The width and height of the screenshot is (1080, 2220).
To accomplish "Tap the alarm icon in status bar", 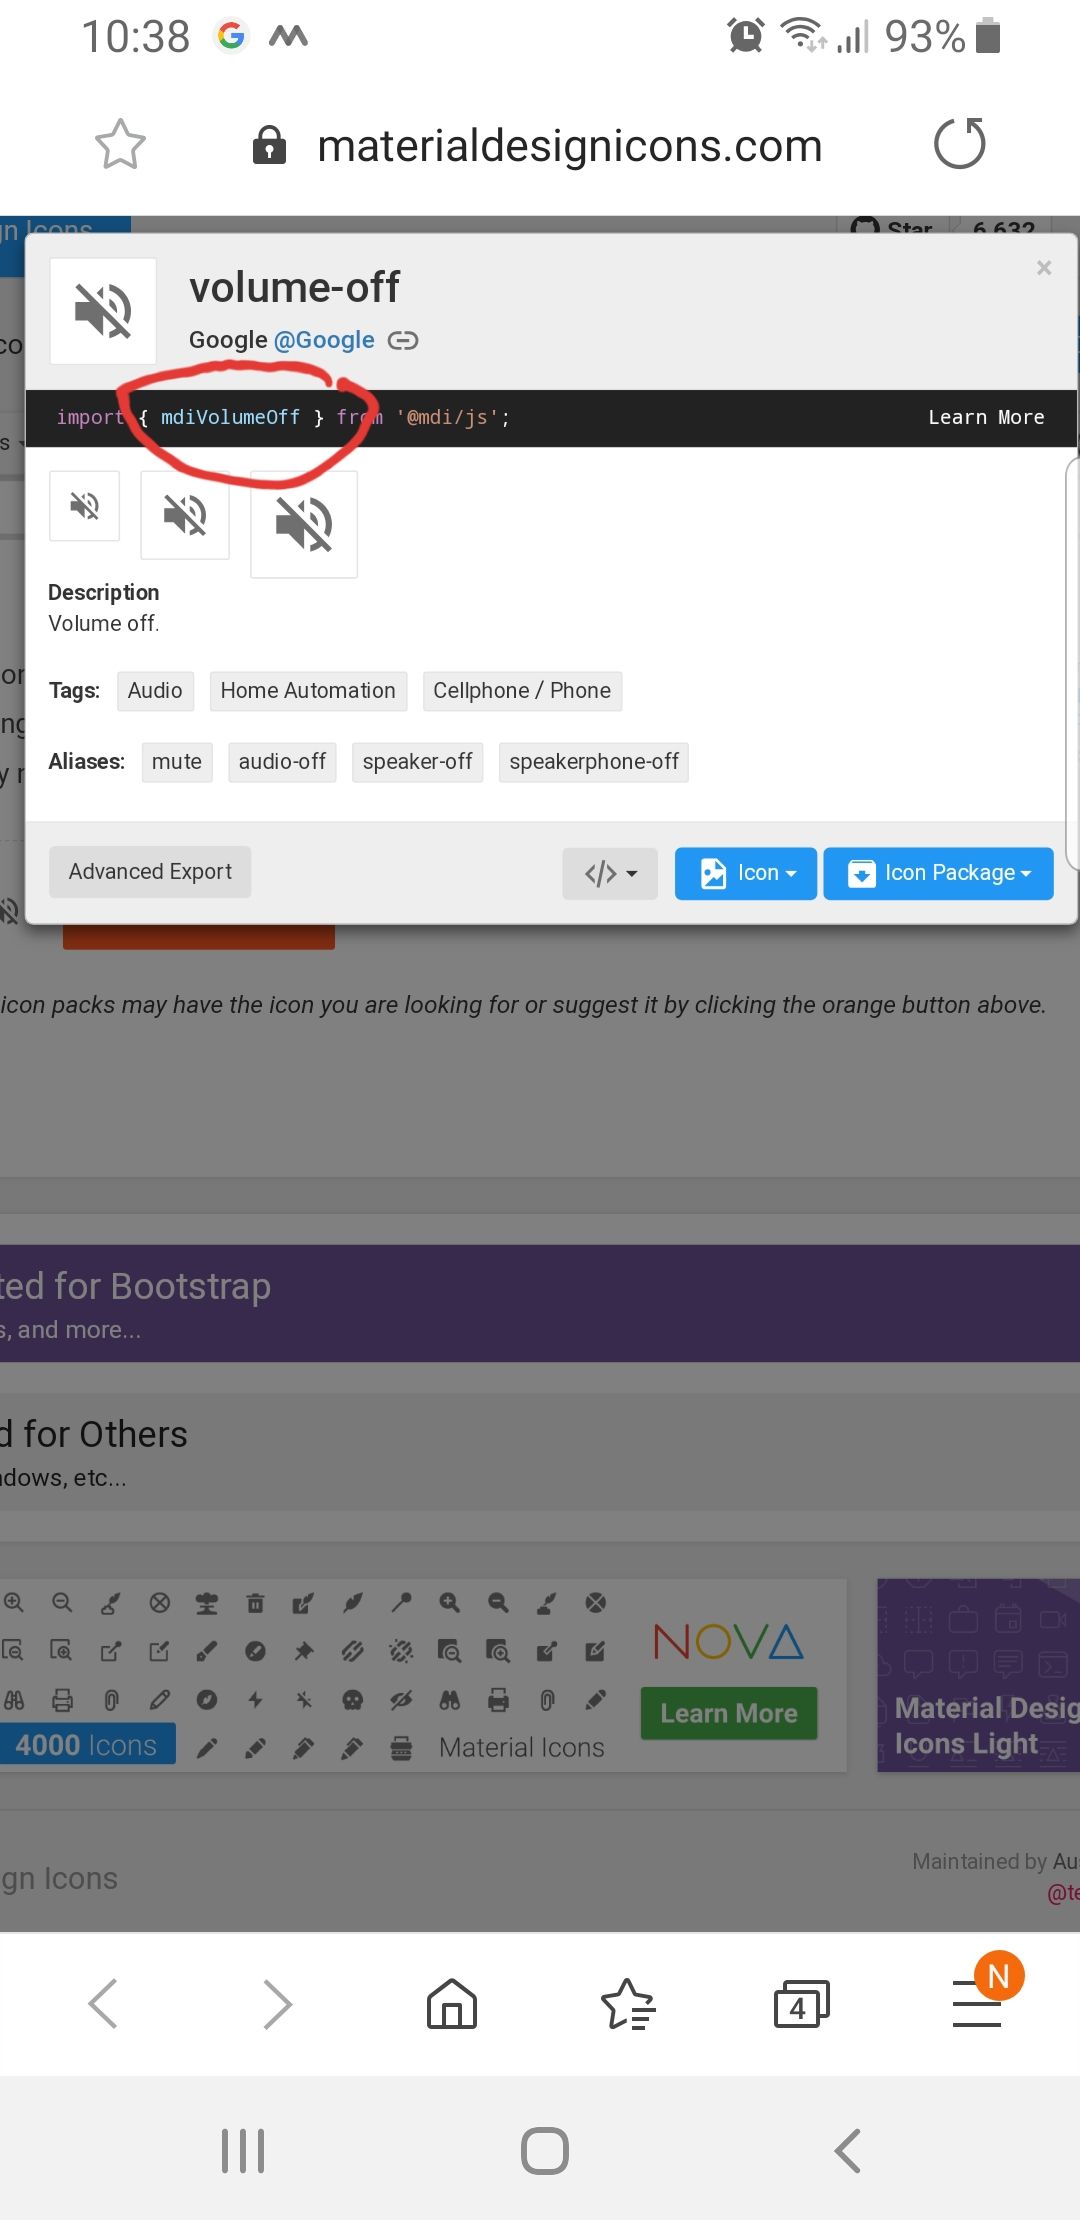I will [x=746, y=36].
